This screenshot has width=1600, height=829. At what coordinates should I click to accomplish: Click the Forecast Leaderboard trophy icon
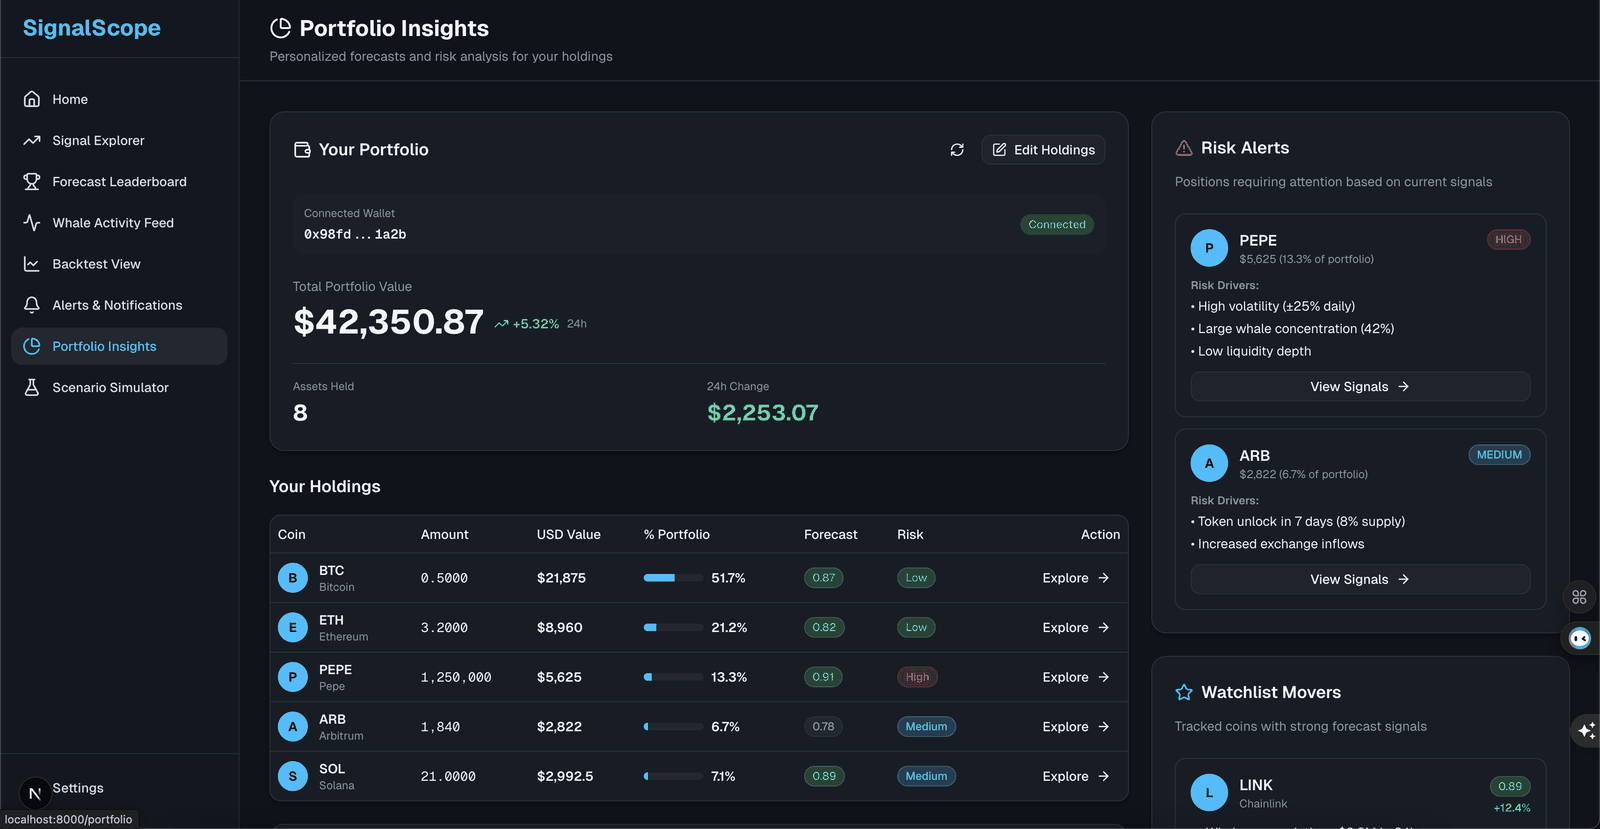pos(32,181)
